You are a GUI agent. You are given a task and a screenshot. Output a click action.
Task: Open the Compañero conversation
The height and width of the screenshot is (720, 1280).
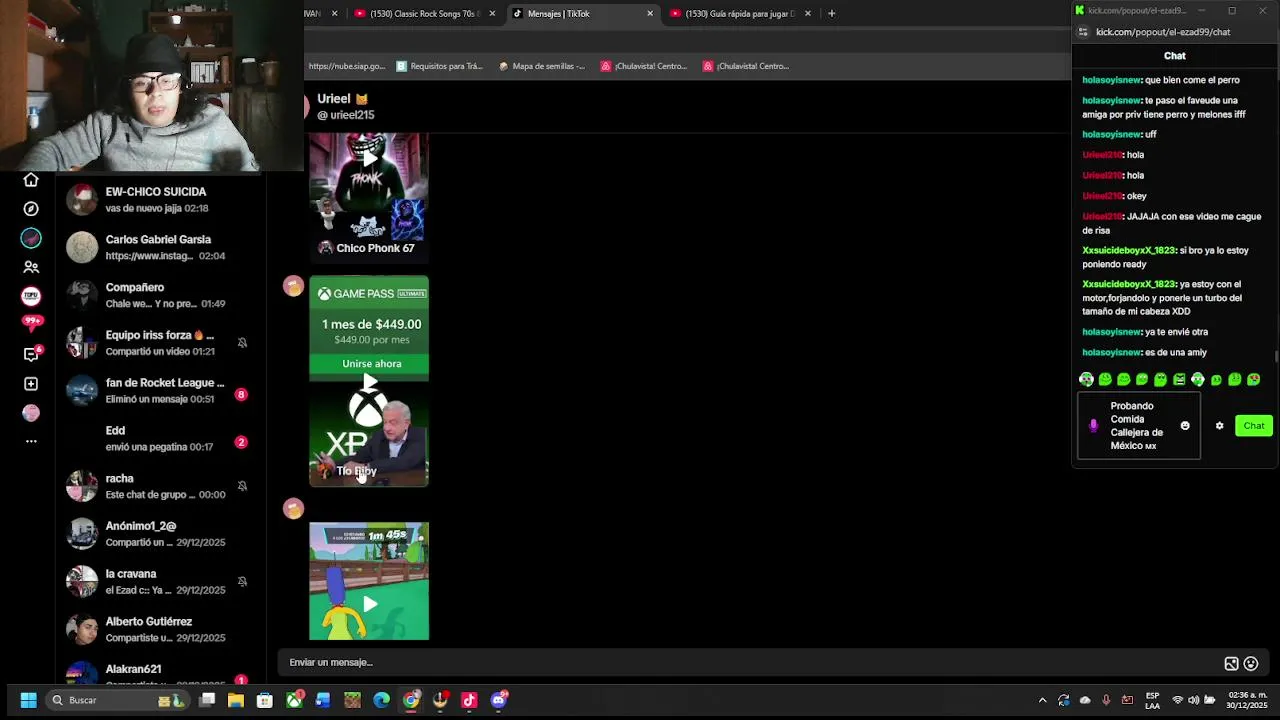160,295
